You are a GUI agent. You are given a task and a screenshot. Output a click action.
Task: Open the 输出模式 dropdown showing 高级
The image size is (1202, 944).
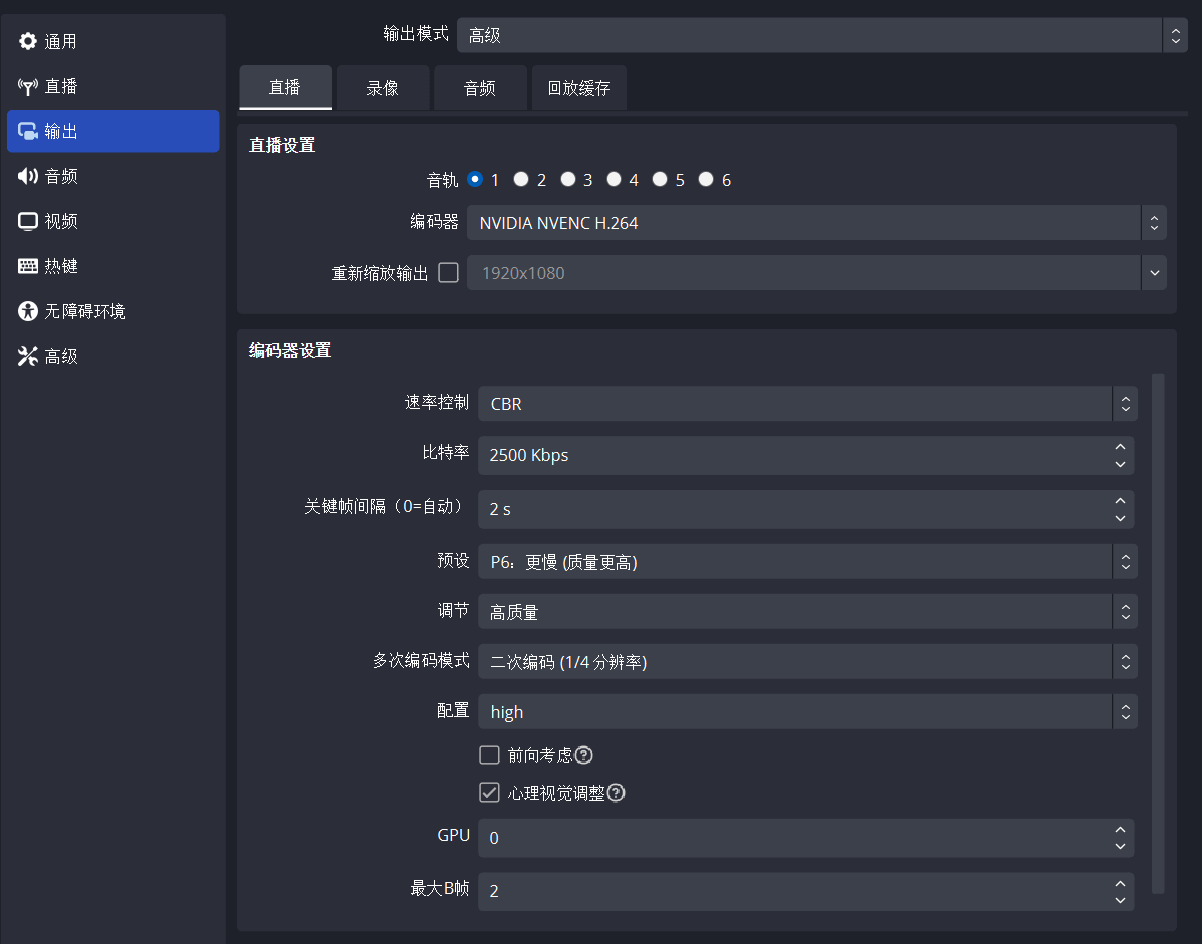(x=822, y=35)
